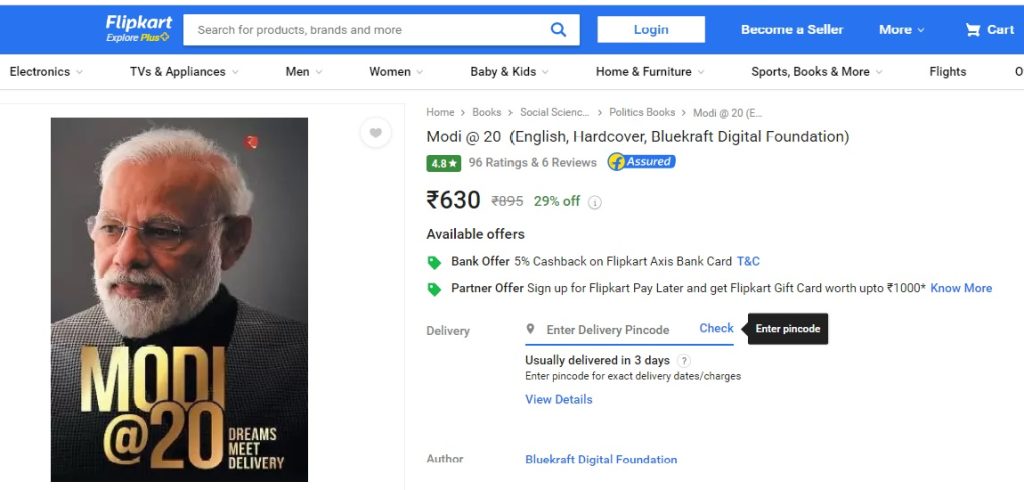Click the Login button
The image size is (1024, 490).
(651, 30)
